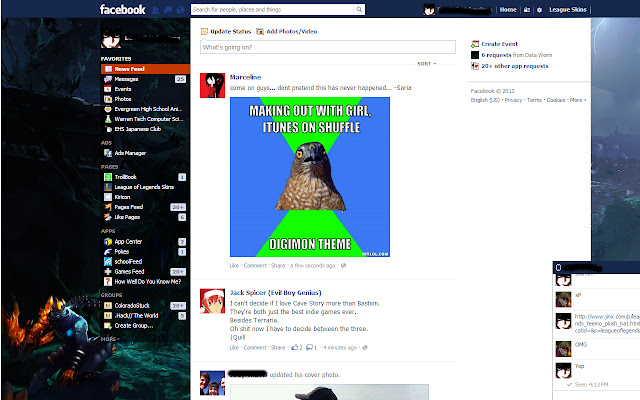Expand footer More dropdown

(x=578, y=100)
